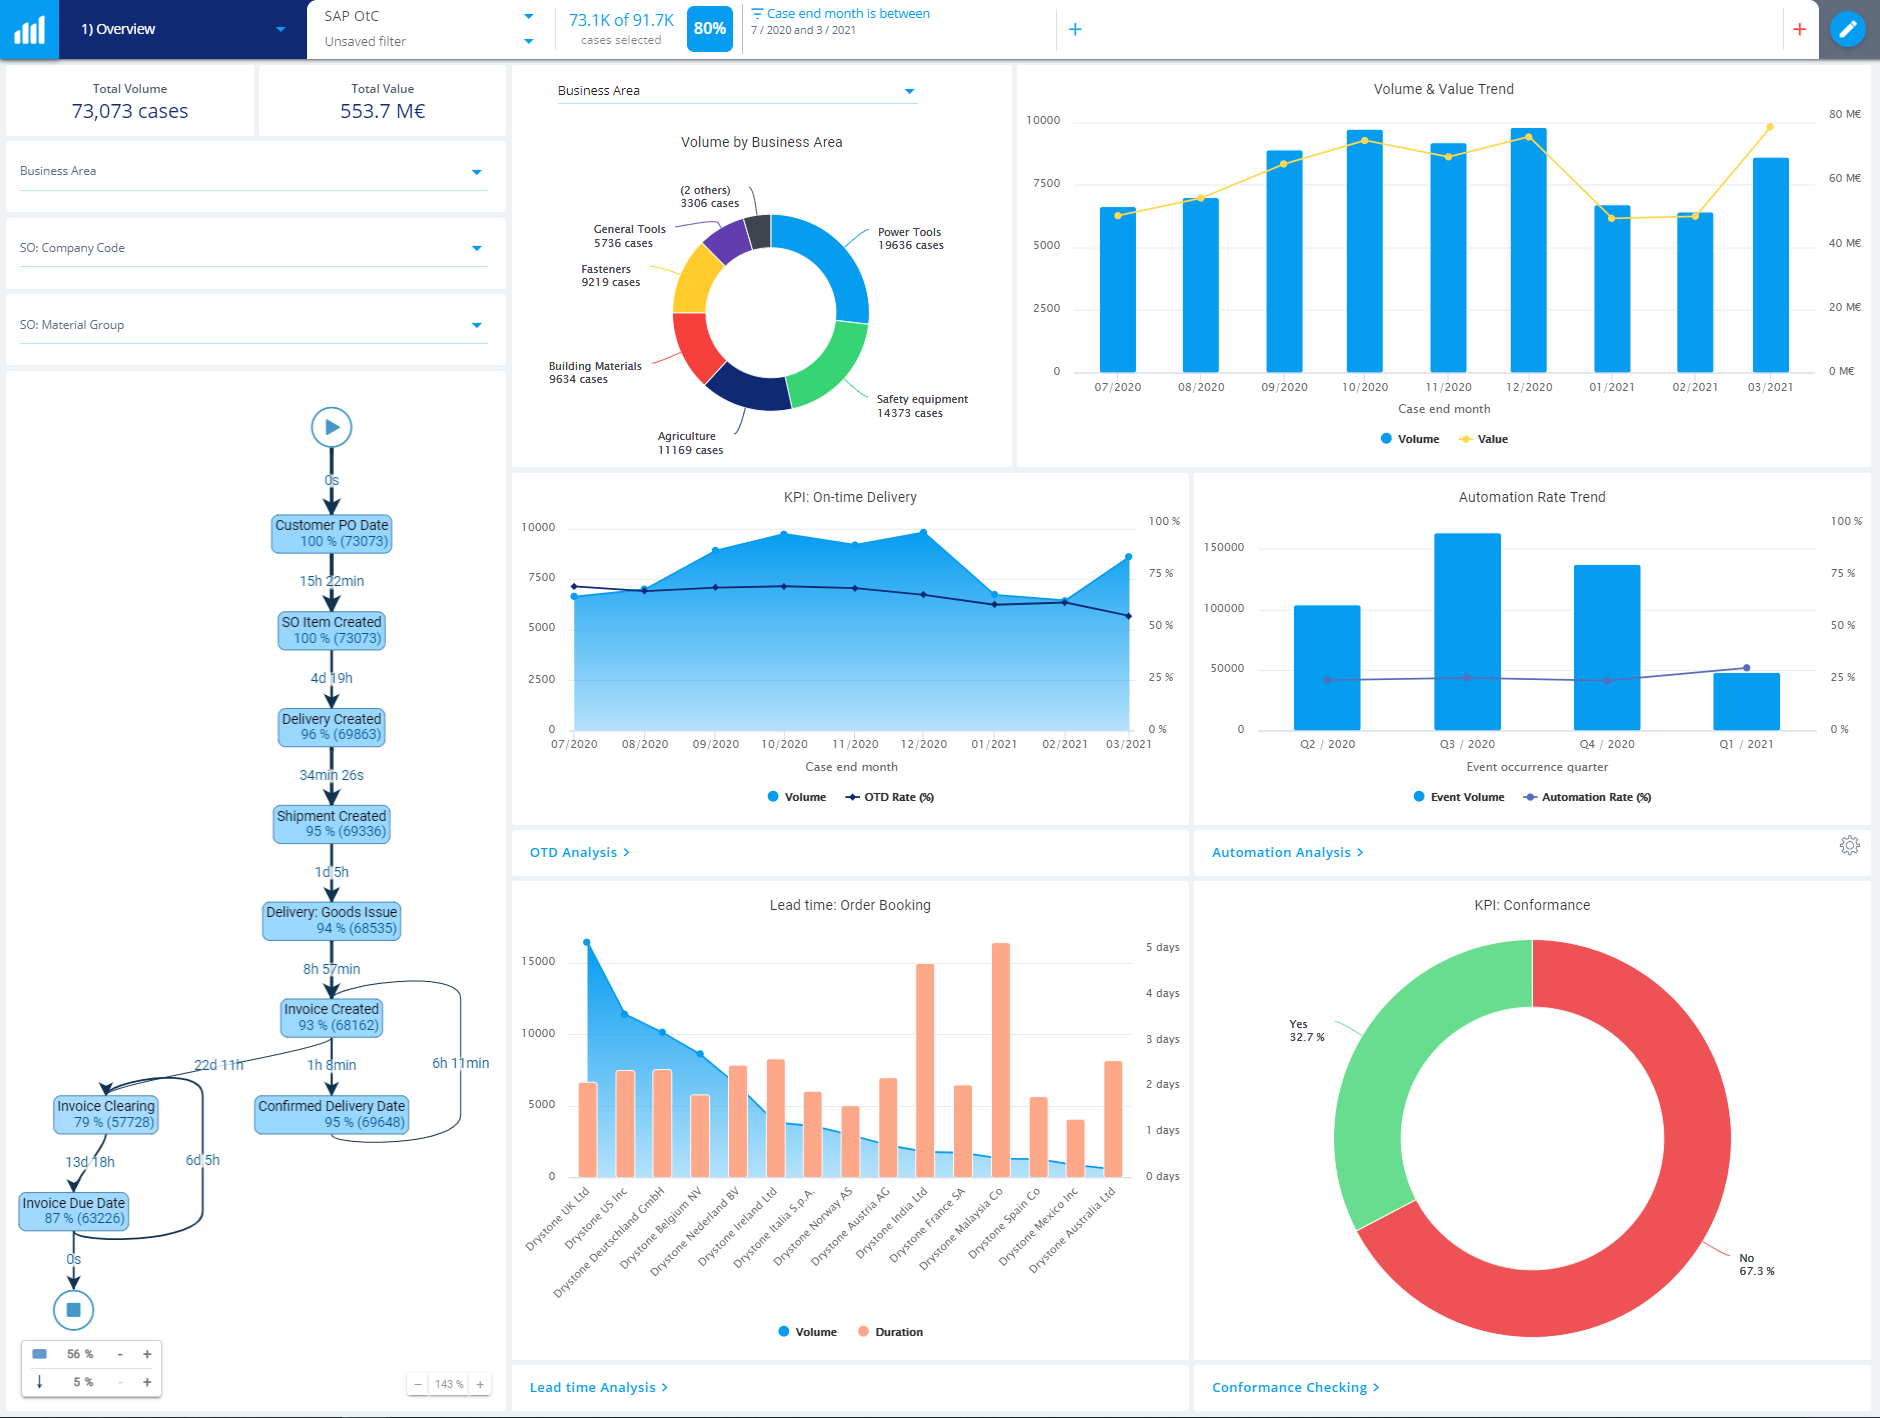The width and height of the screenshot is (1880, 1418).
Task: Open Business Area dropdown above donut chart
Action: coord(737,91)
